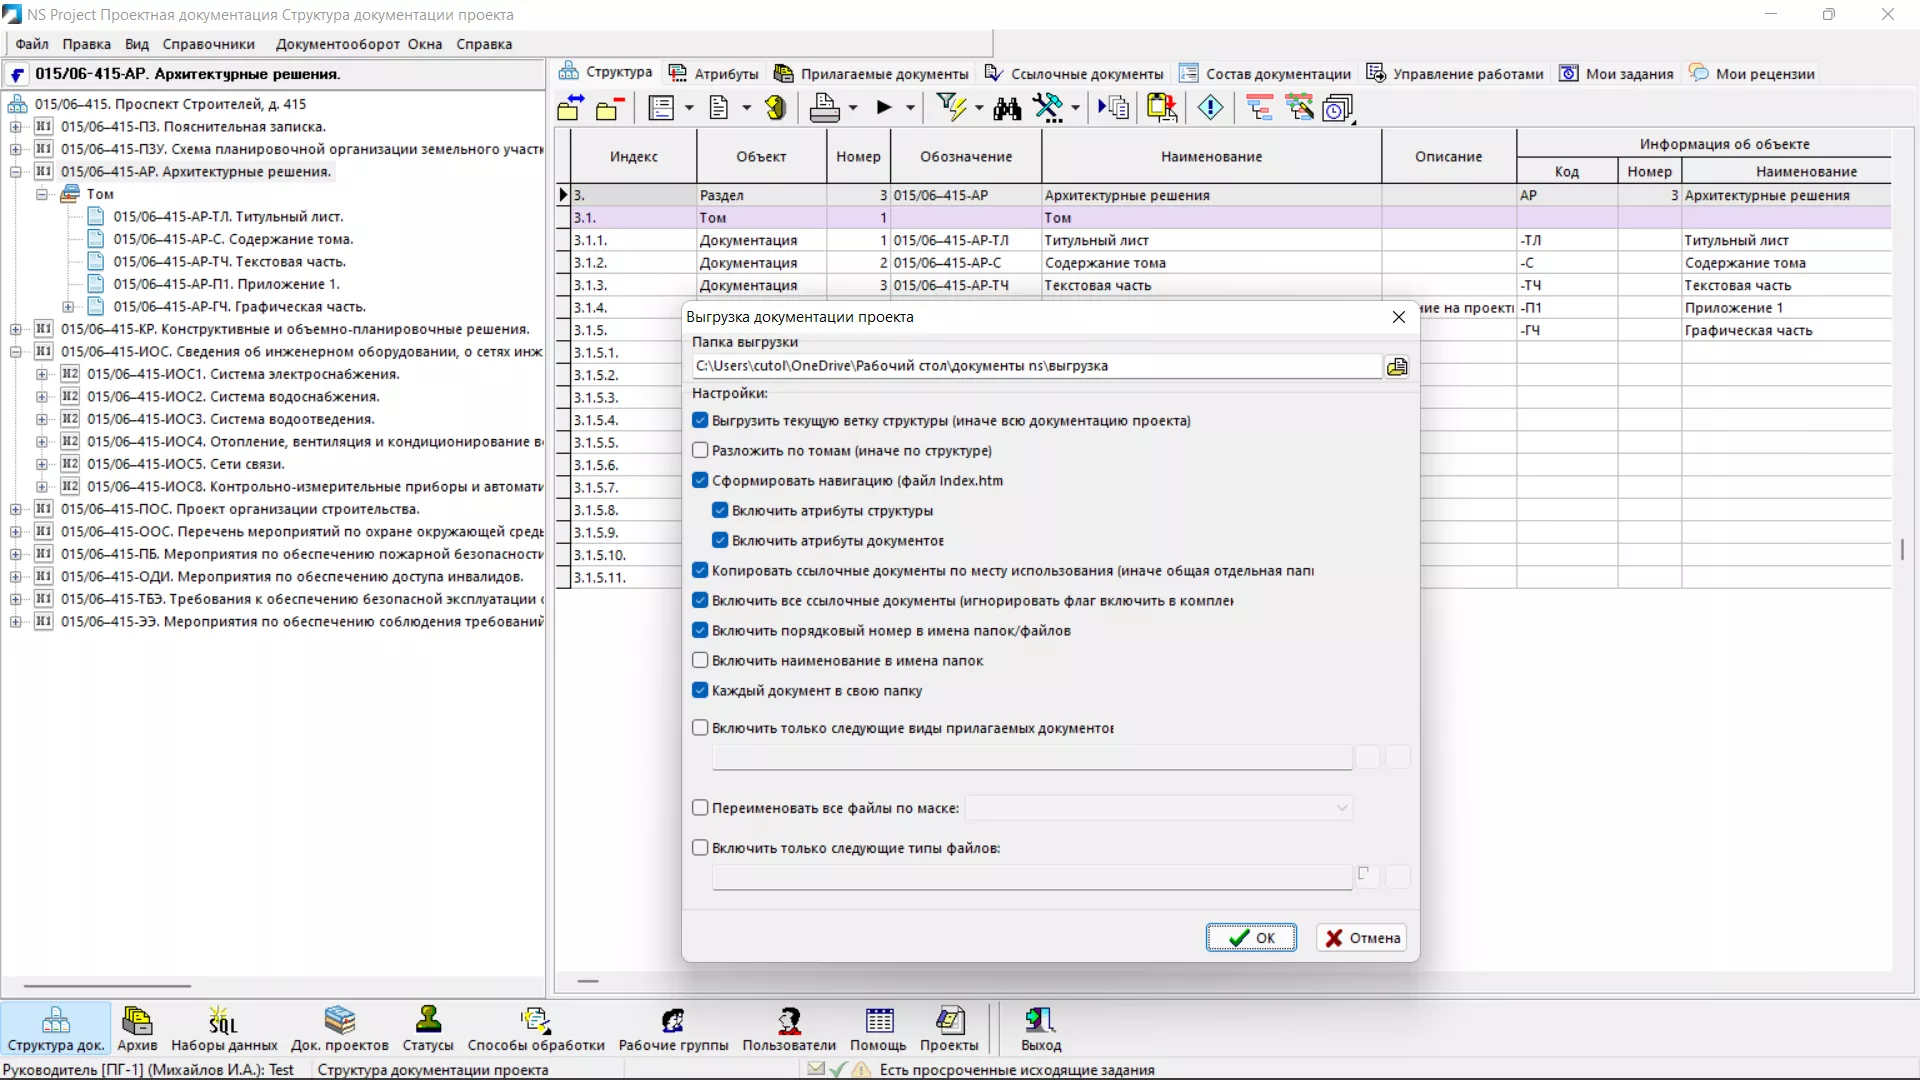1920x1080 pixels.
Task: Click the Папка выгрузки path input field
Action: point(1036,366)
